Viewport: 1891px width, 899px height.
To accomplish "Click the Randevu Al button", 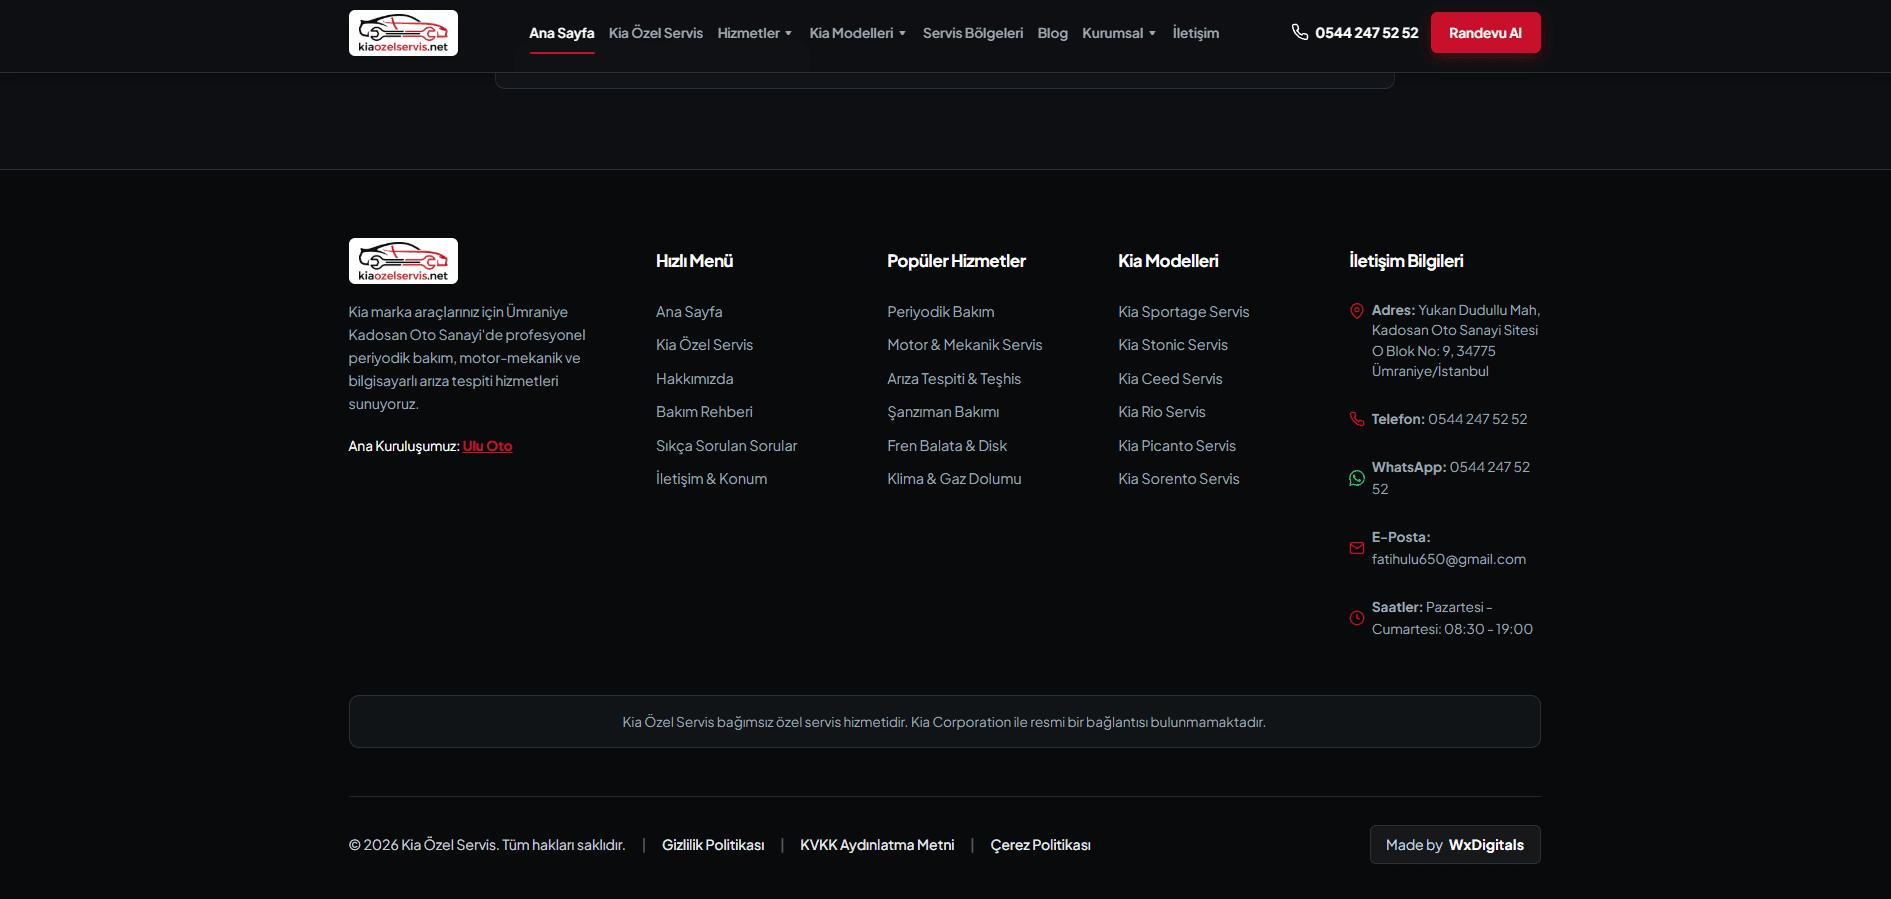I will pyautogui.click(x=1486, y=33).
